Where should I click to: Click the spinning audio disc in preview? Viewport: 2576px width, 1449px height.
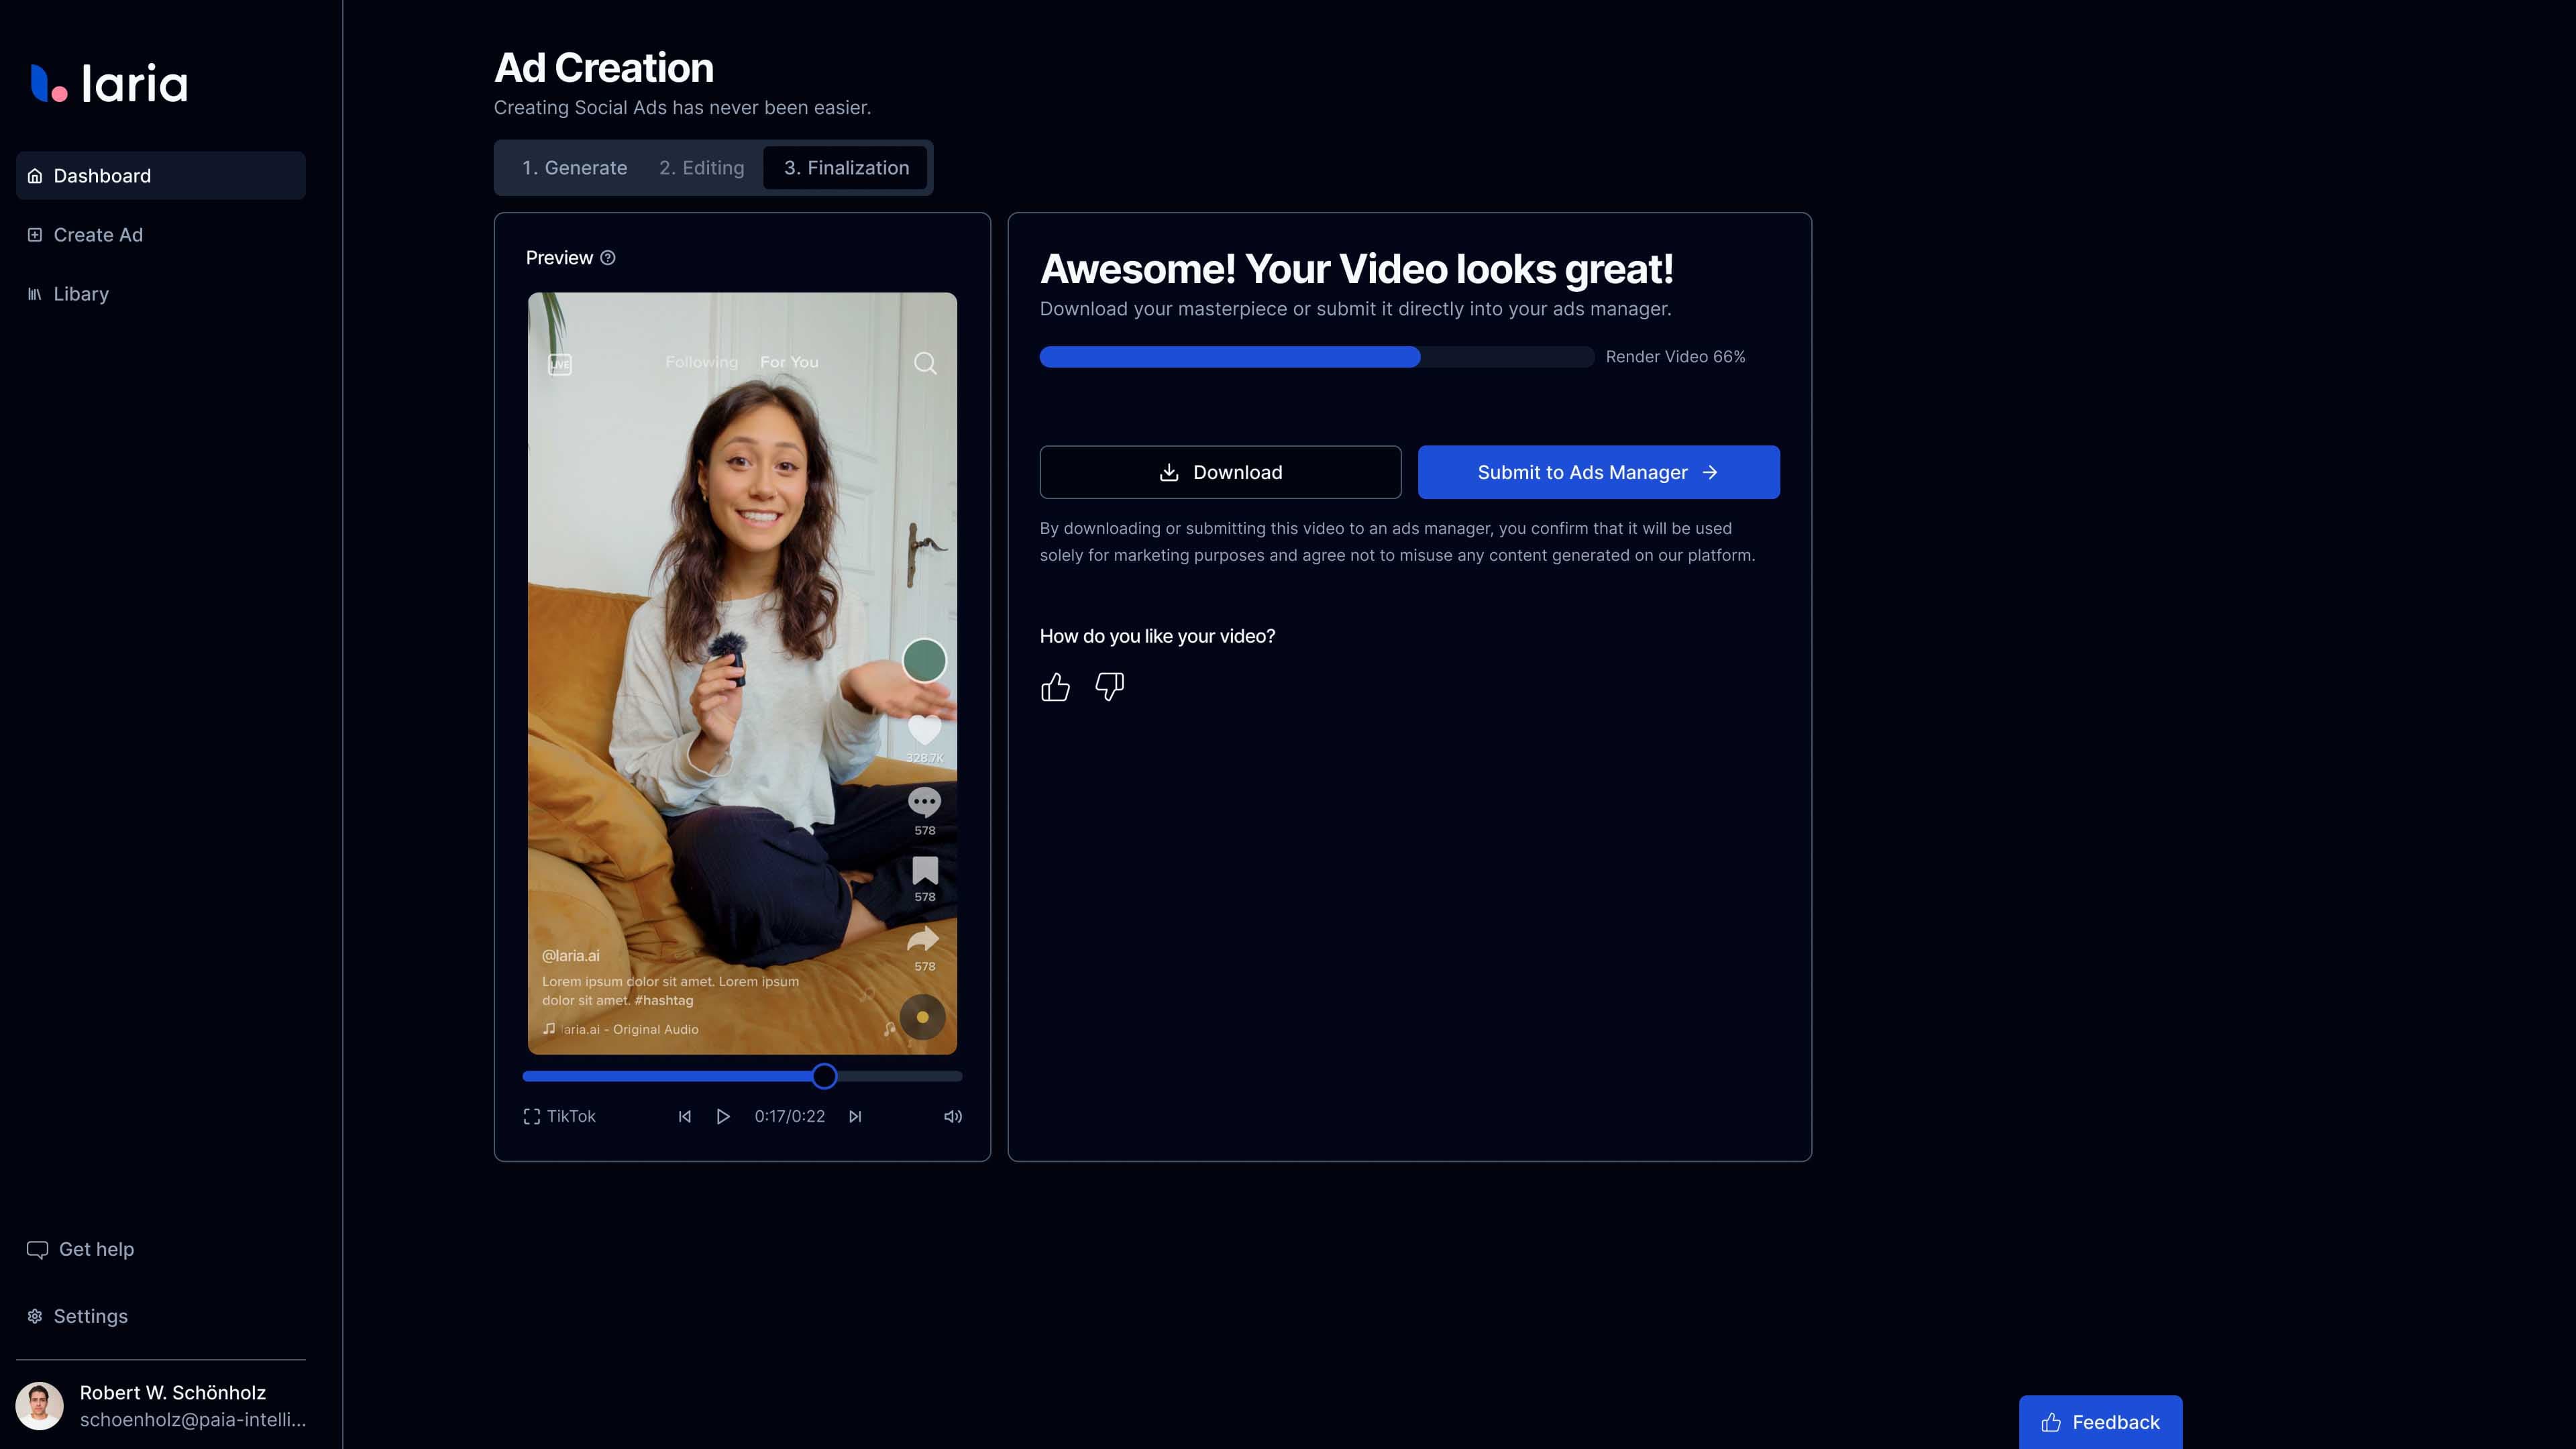[x=922, y=1017]
